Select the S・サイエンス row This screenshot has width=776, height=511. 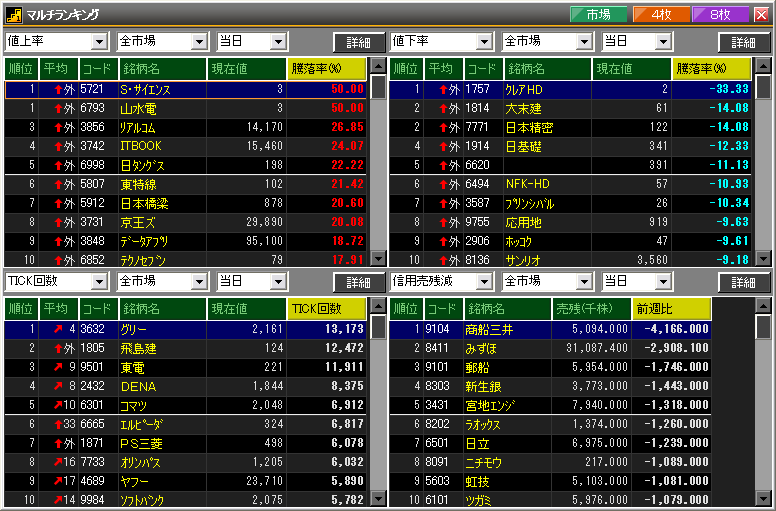pos(186,90)
